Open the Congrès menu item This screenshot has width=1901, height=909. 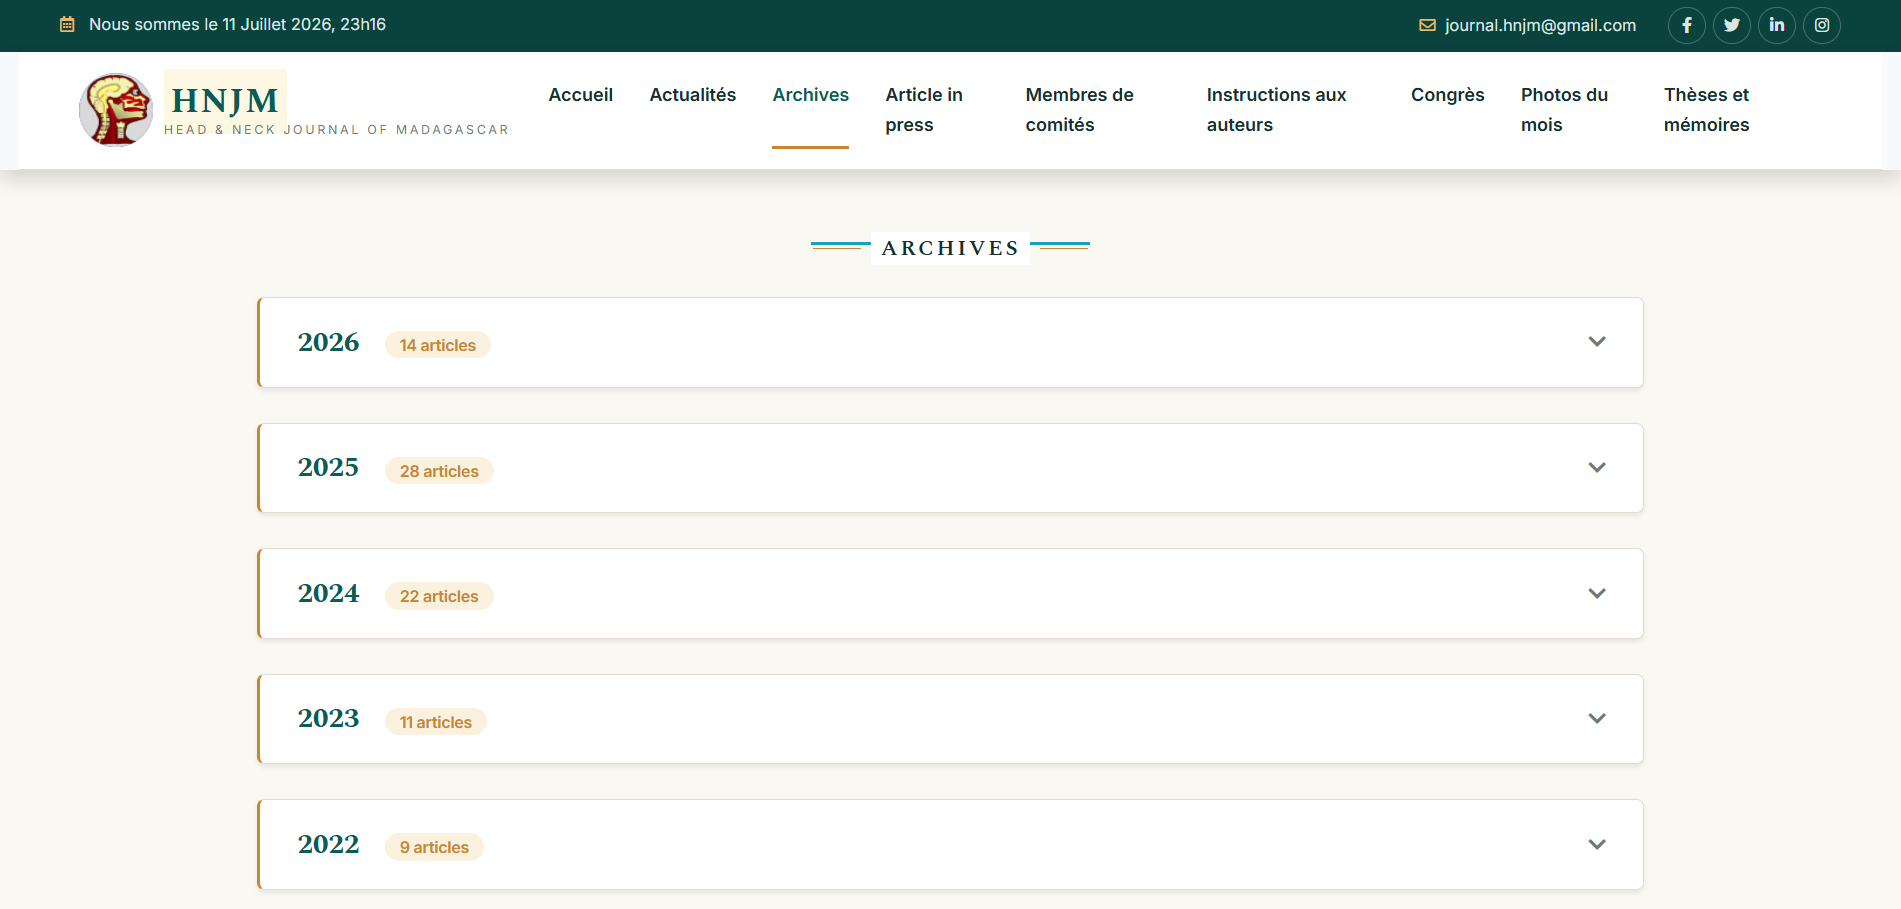click(x=1447, y=95)
